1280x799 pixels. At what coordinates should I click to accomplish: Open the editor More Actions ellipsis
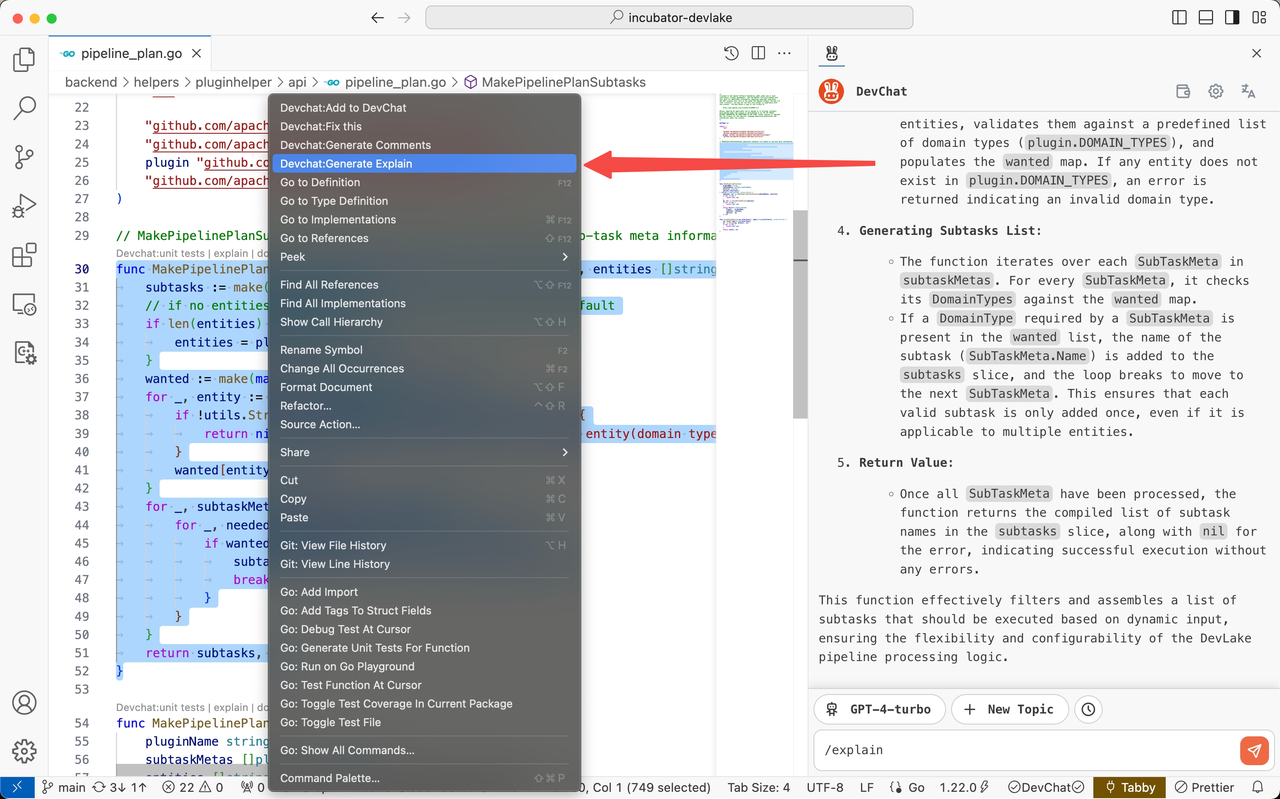[x=785, y=54]
